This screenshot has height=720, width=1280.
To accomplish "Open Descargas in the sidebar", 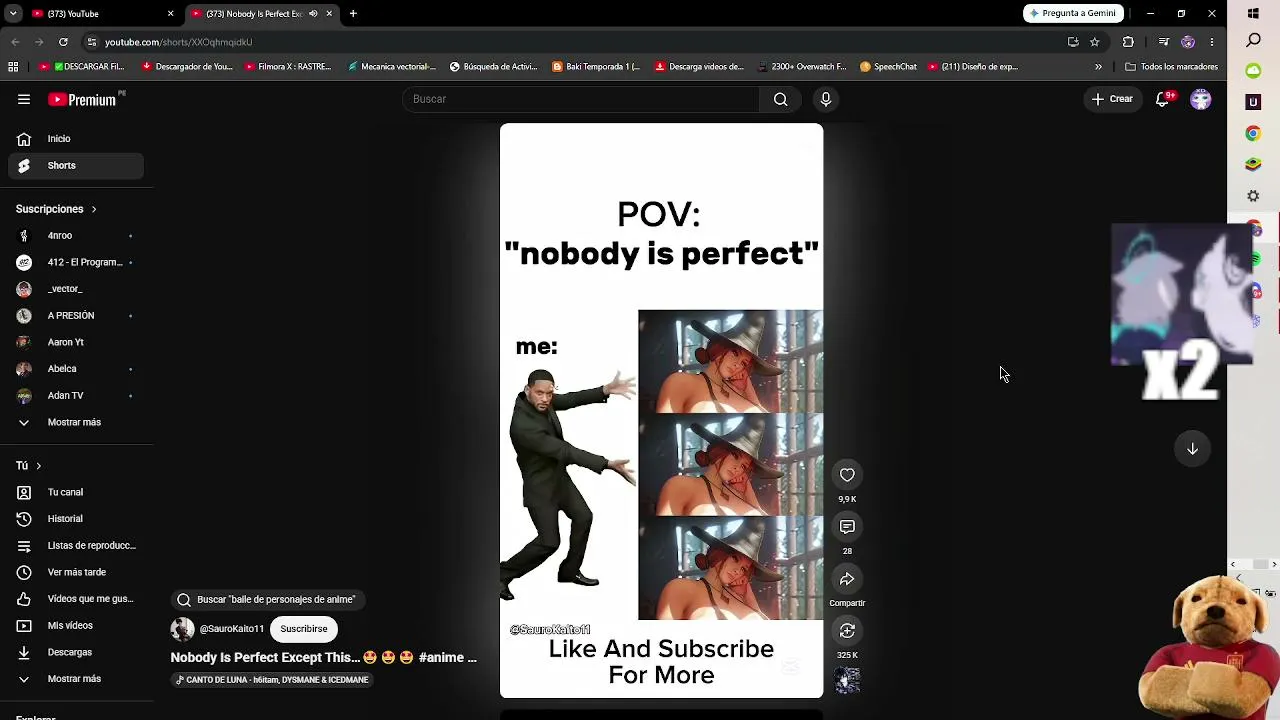I will [x=76, y=652].
